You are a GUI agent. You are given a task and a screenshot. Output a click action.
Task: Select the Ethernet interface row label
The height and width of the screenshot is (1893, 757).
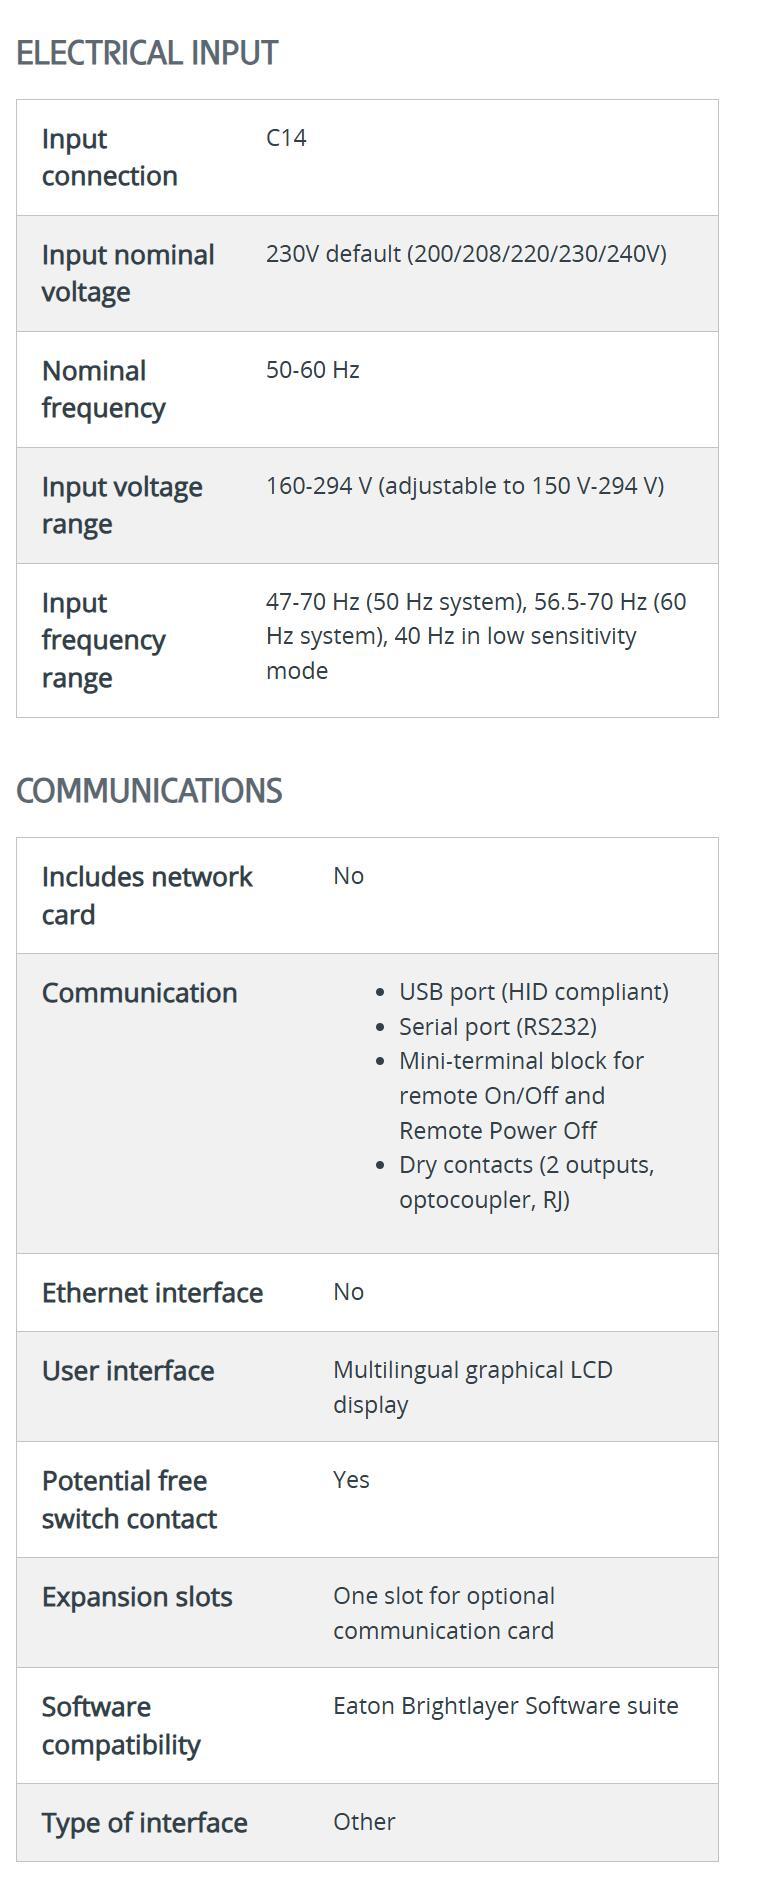(x=152, y=1293)
